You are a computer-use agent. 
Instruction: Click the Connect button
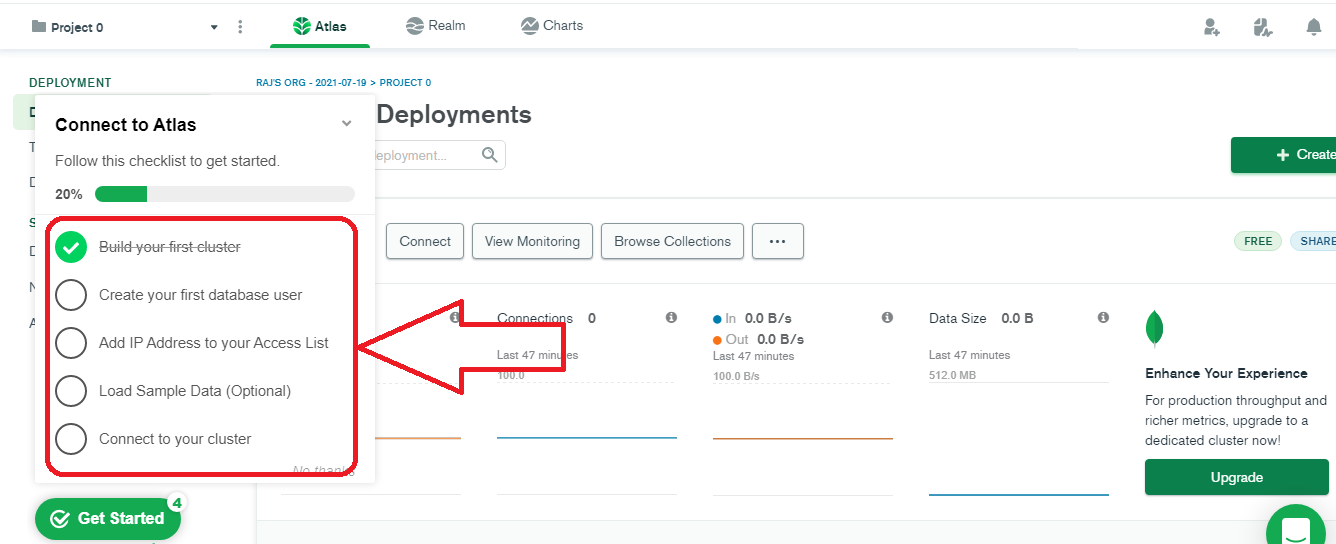pyautogui.click(x=425, y=241)
